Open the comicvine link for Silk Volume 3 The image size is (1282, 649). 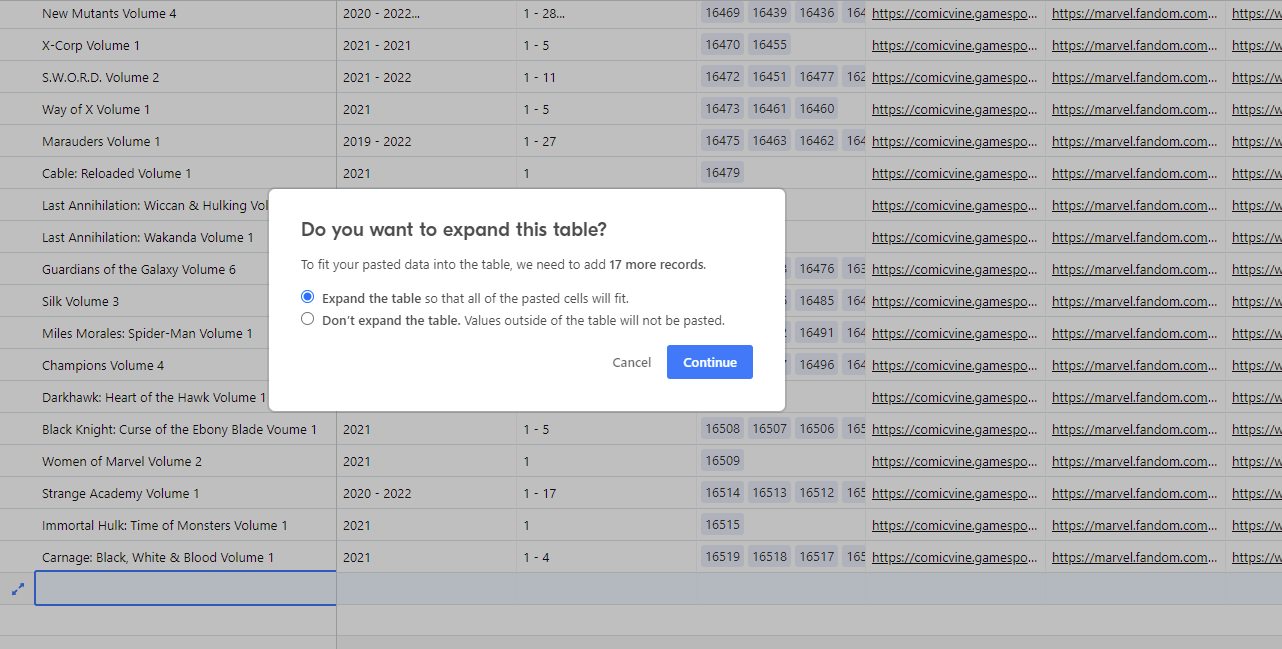953,300
